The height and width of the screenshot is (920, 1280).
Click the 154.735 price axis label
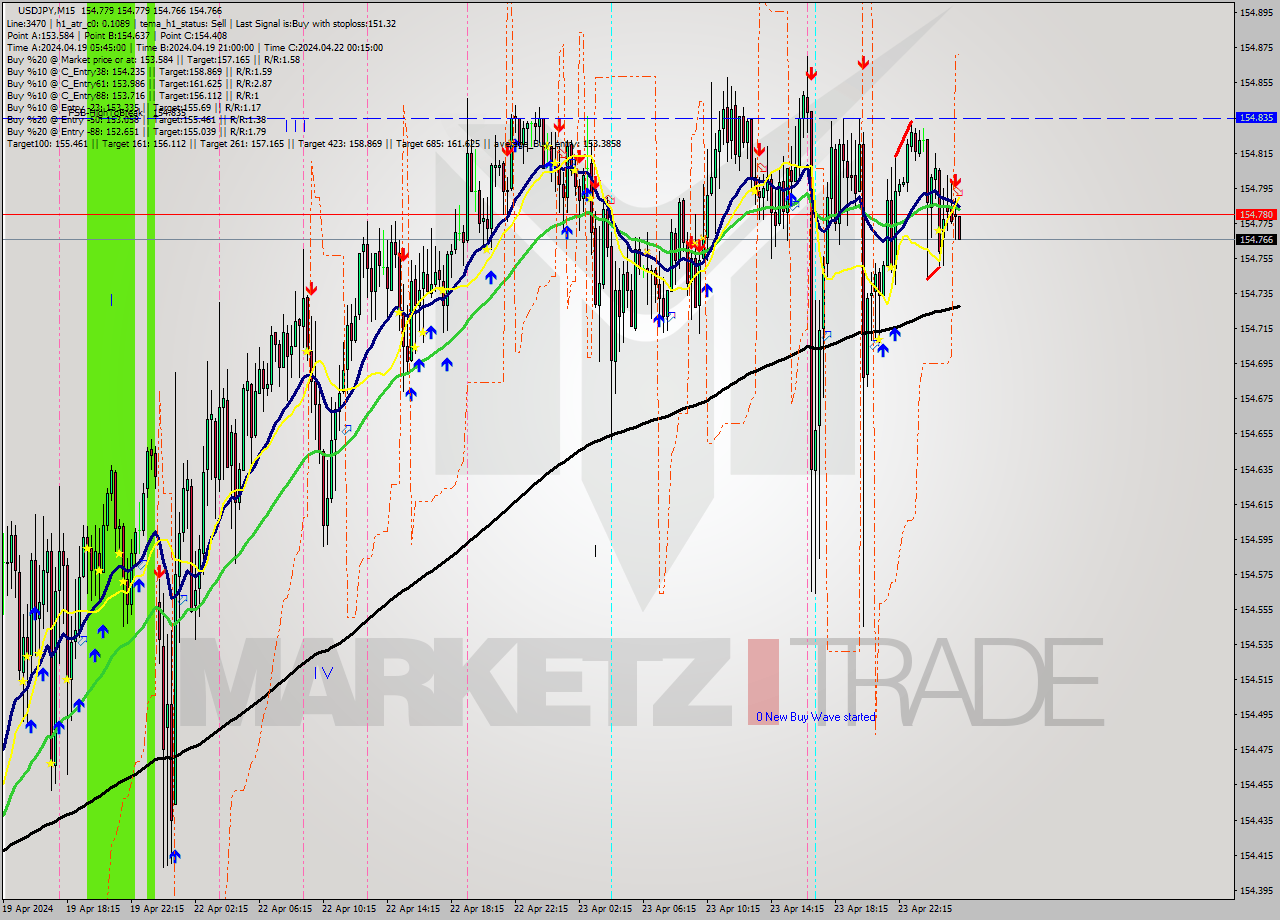tap(1256, 293)
